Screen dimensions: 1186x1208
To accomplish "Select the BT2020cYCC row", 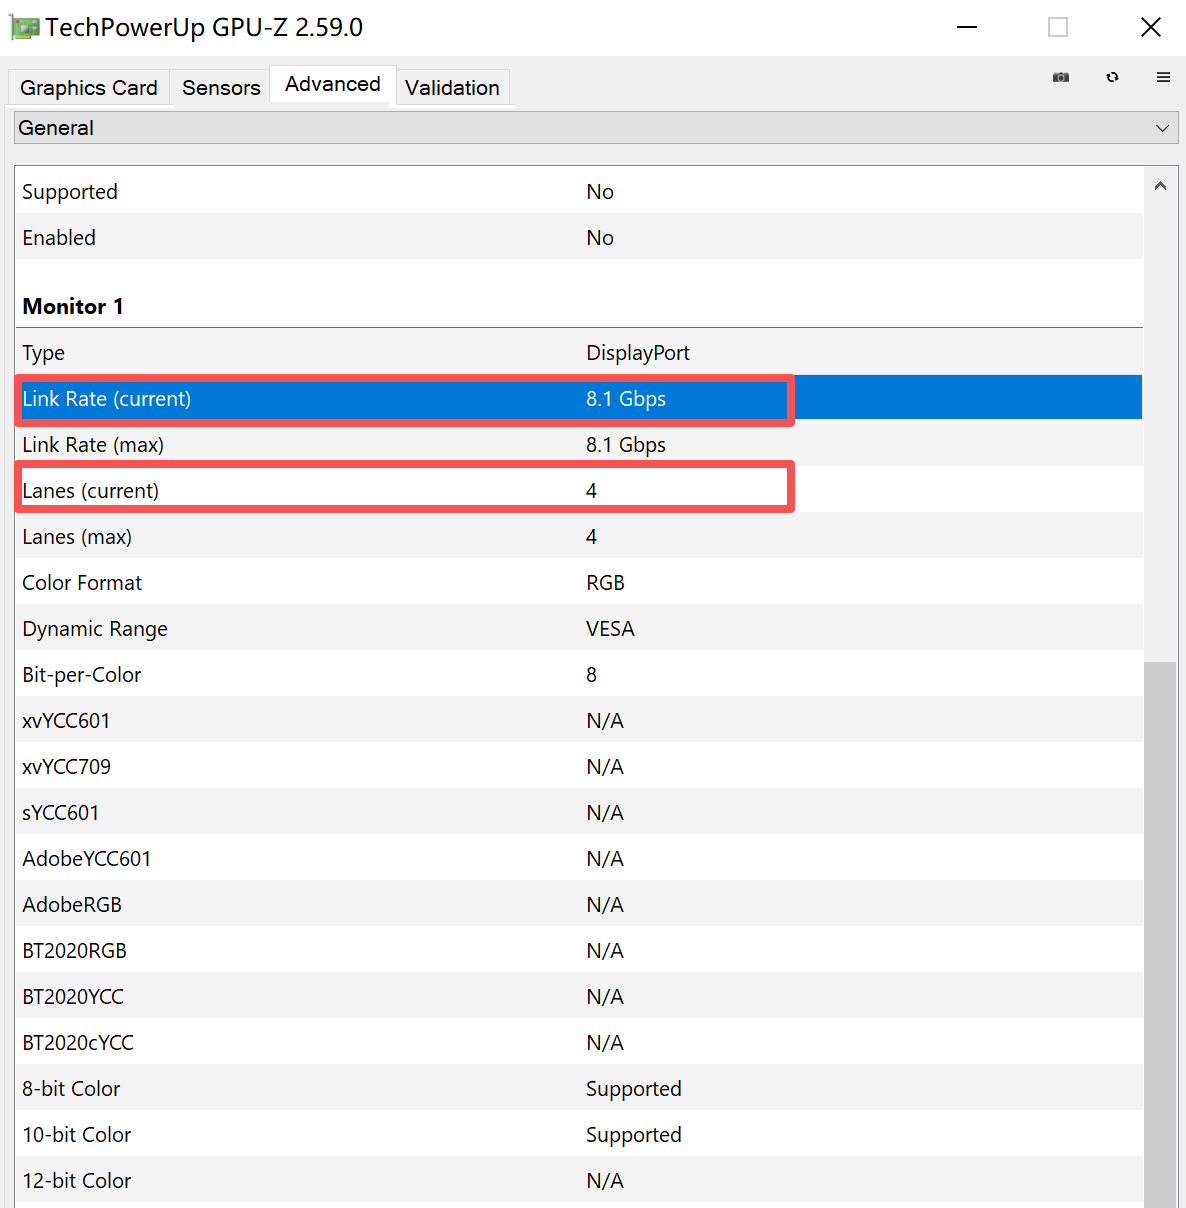I will (x=579, y=1042).
